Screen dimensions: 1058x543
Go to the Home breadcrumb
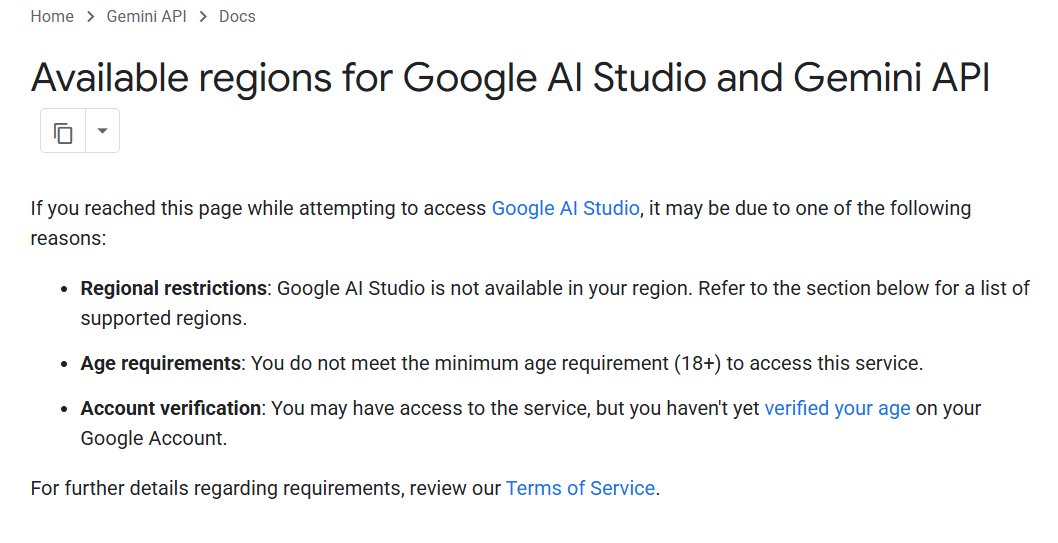tap(52, 17)
